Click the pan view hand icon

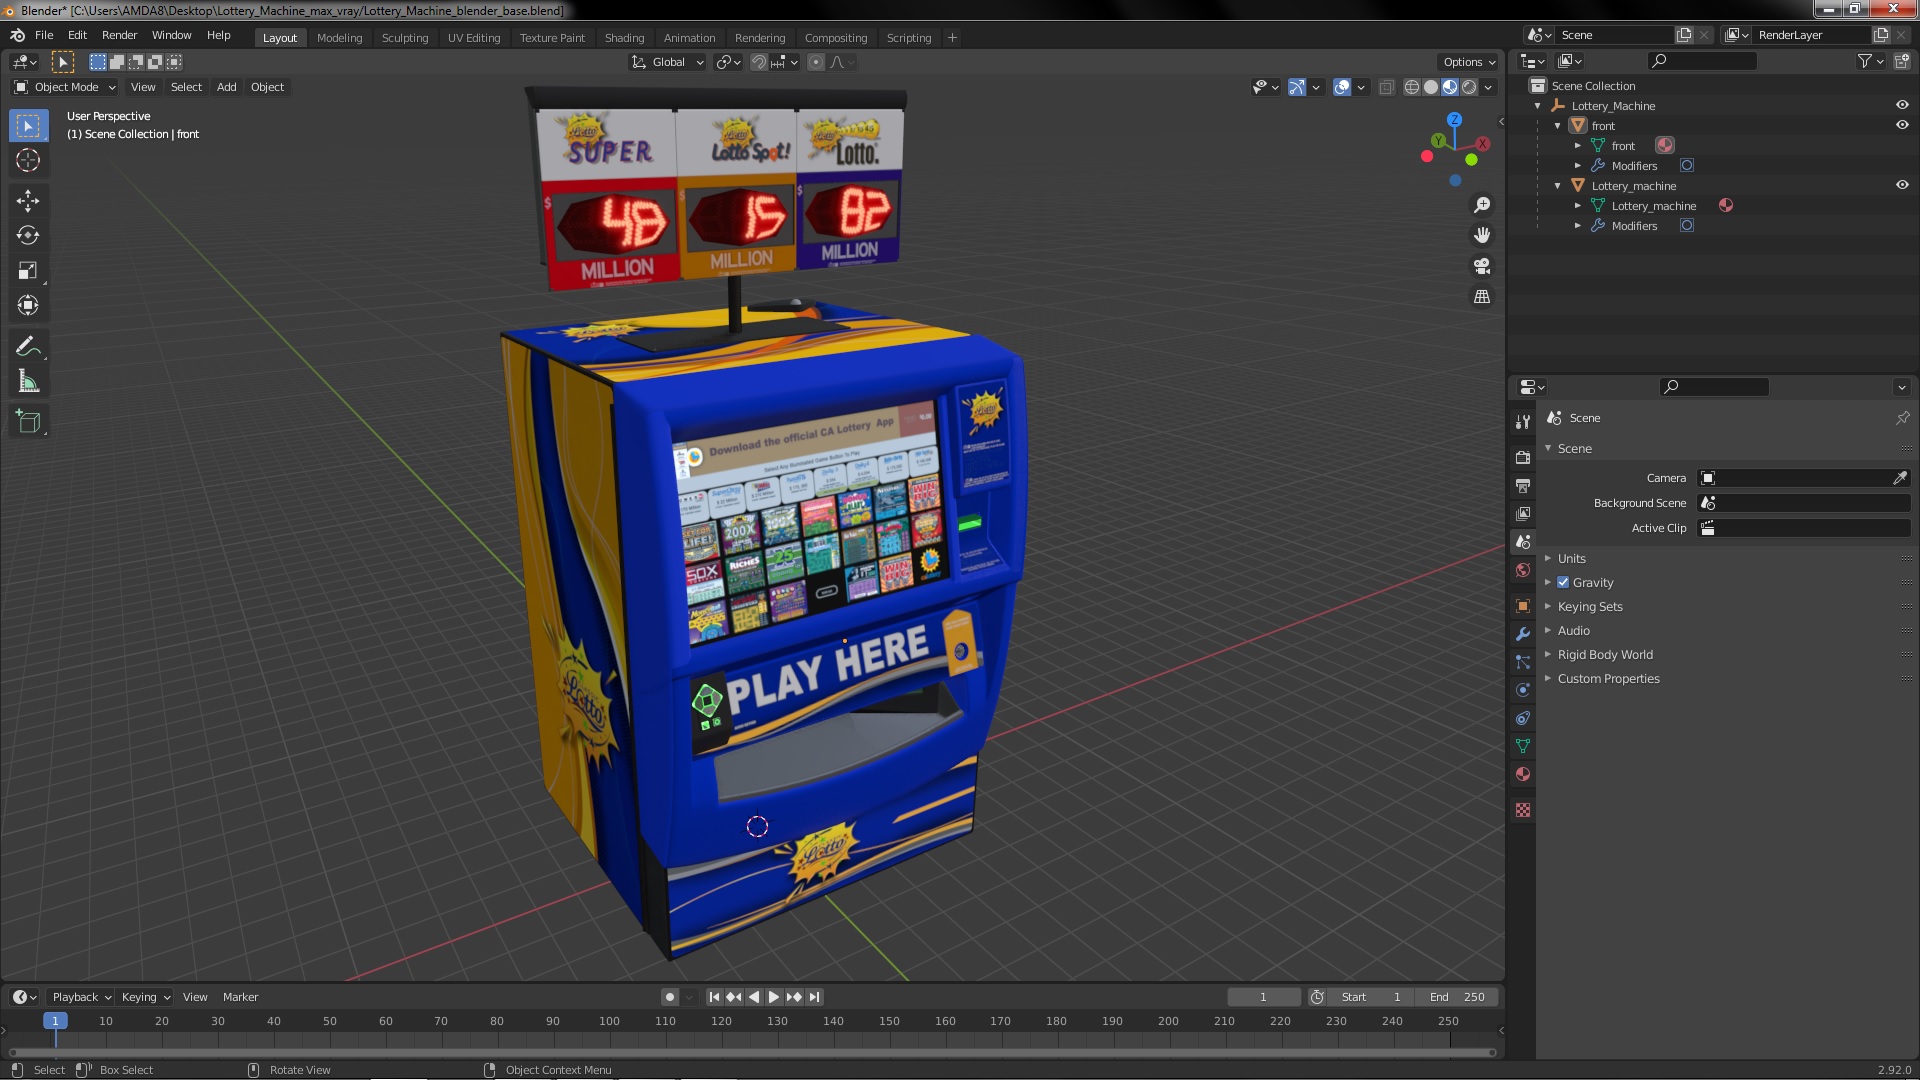pyautogui.click(x=1482, y=235)
